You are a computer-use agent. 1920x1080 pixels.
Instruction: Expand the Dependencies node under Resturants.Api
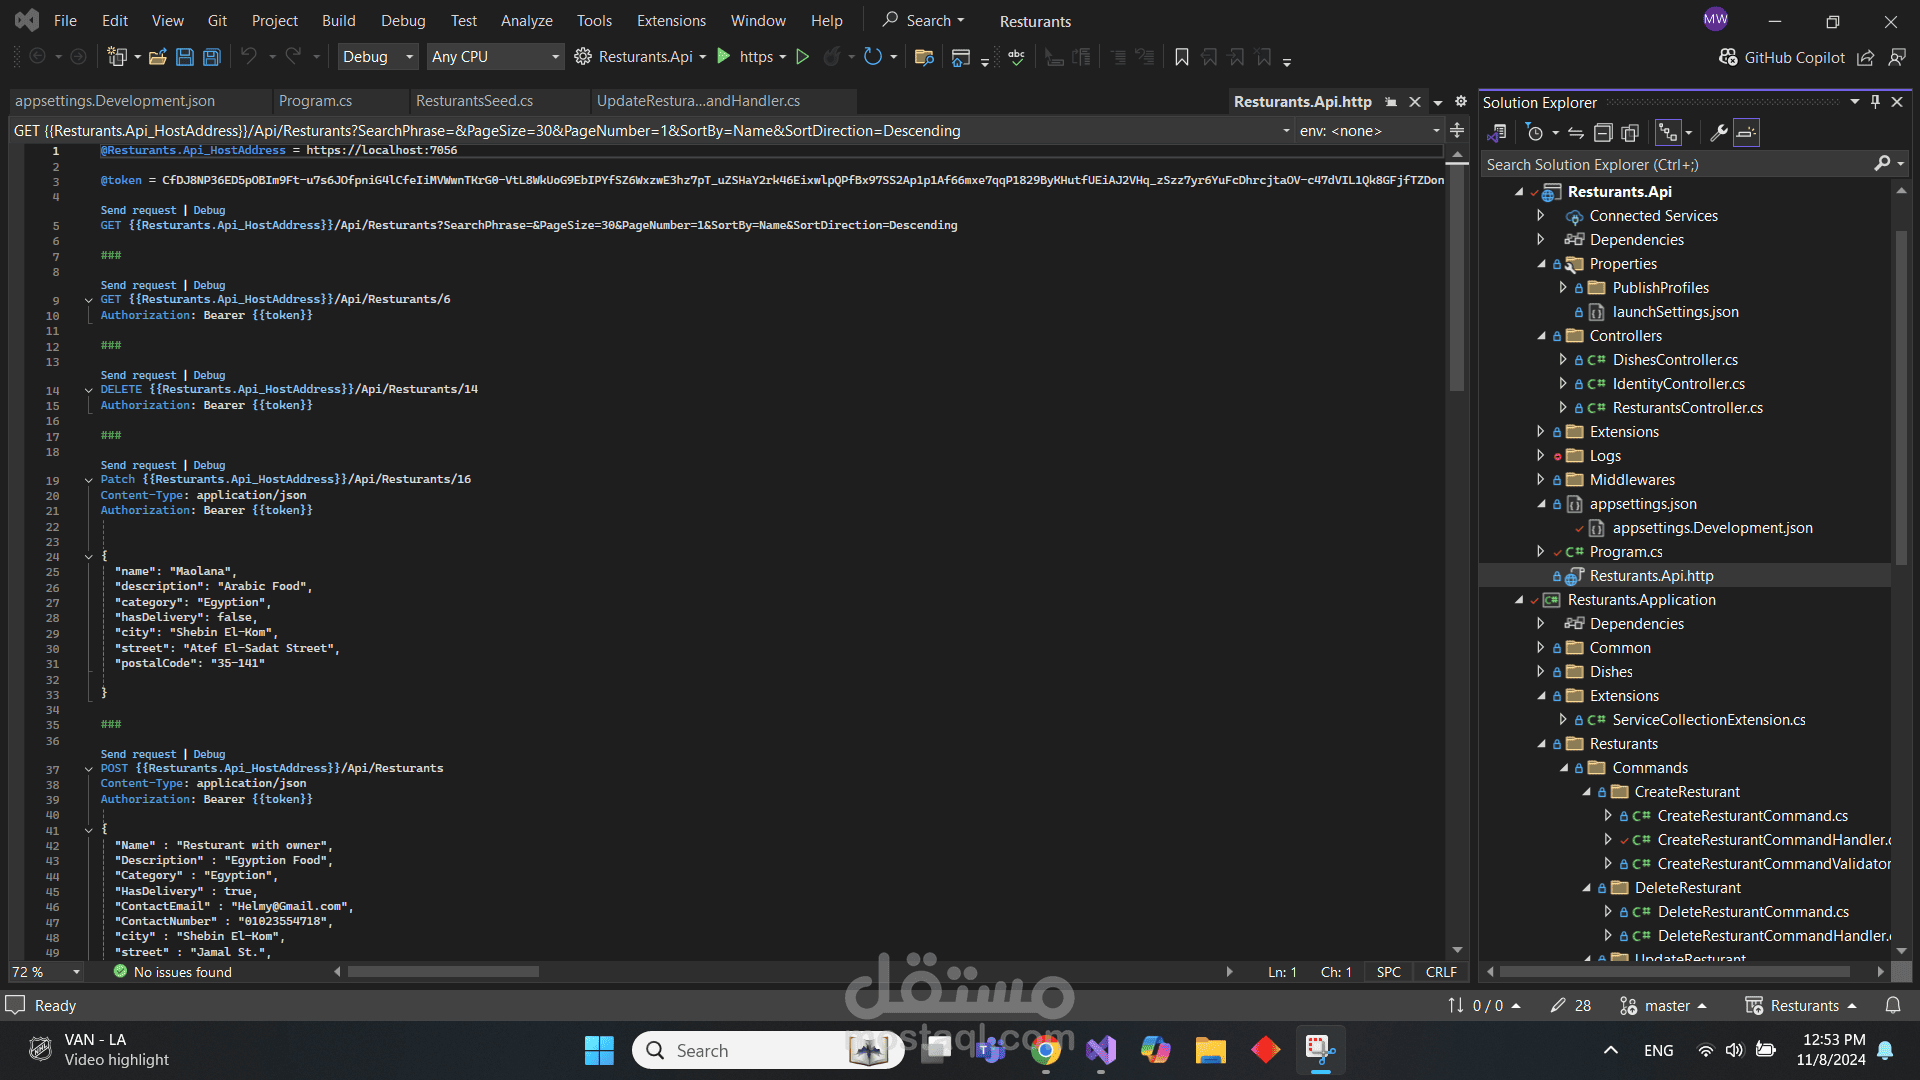pos(1541,239)
